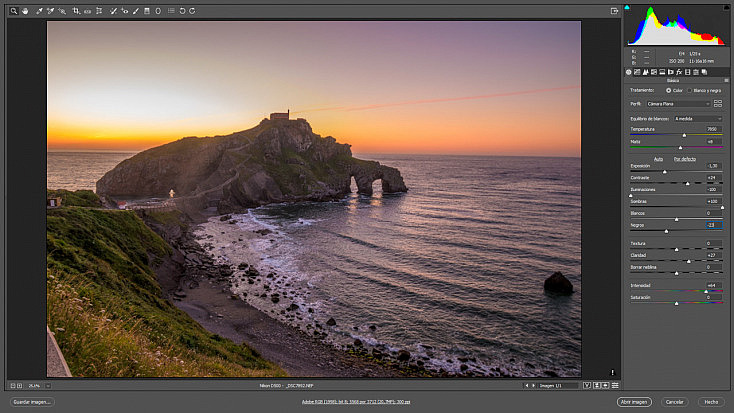Click the Hecho button
The image size is (734, 413).
[711, 402]
